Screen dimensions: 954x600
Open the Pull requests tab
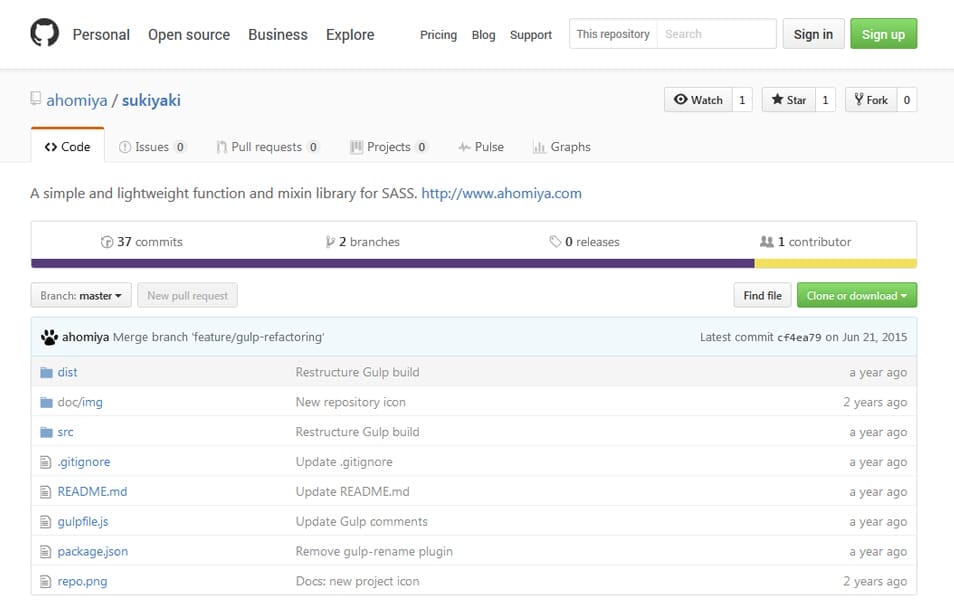[266, 147]
